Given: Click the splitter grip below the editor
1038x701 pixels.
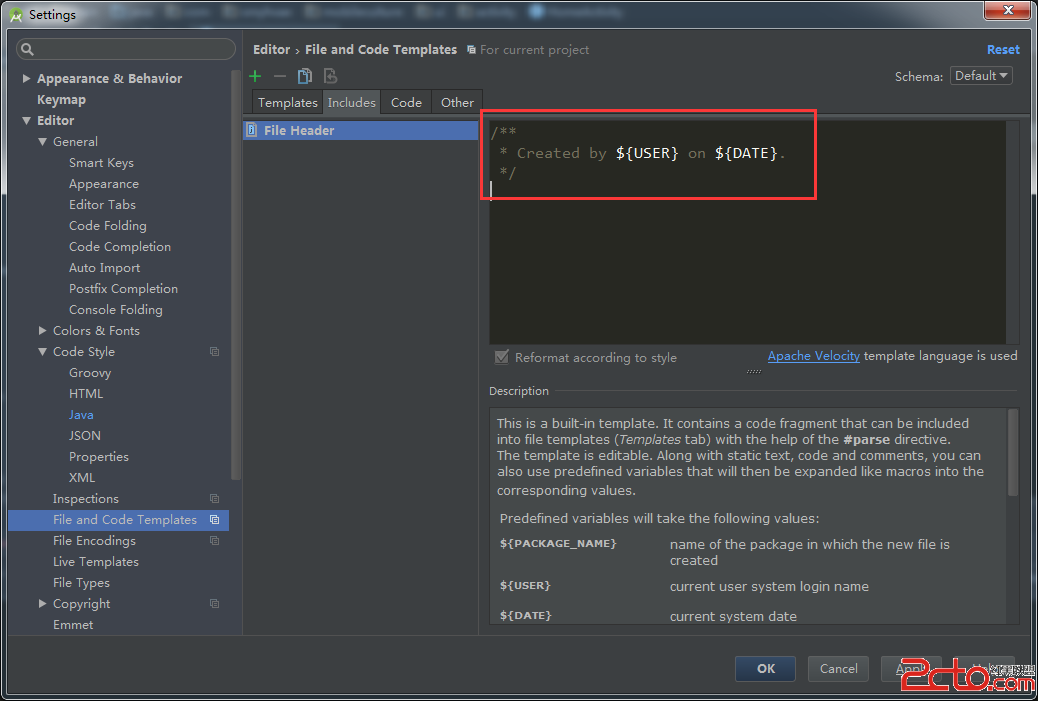Looking at the screenshot, I should tap(753, 371).
